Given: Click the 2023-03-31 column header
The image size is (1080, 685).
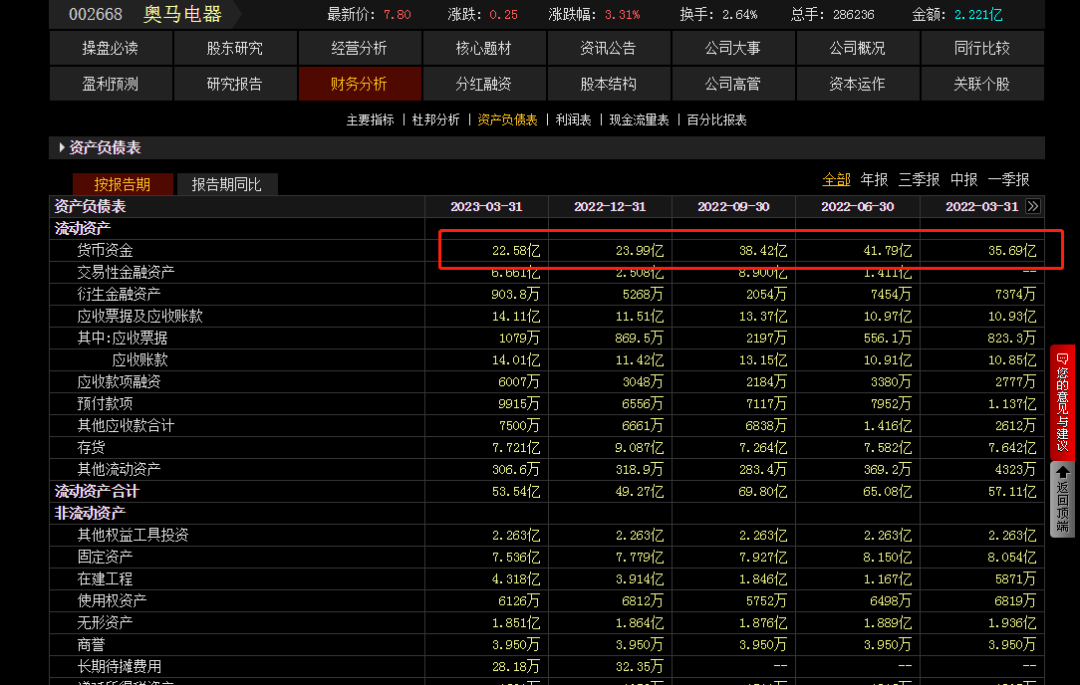Looking at the screenshot, I should pyautogui.click(x=486, y=207).
